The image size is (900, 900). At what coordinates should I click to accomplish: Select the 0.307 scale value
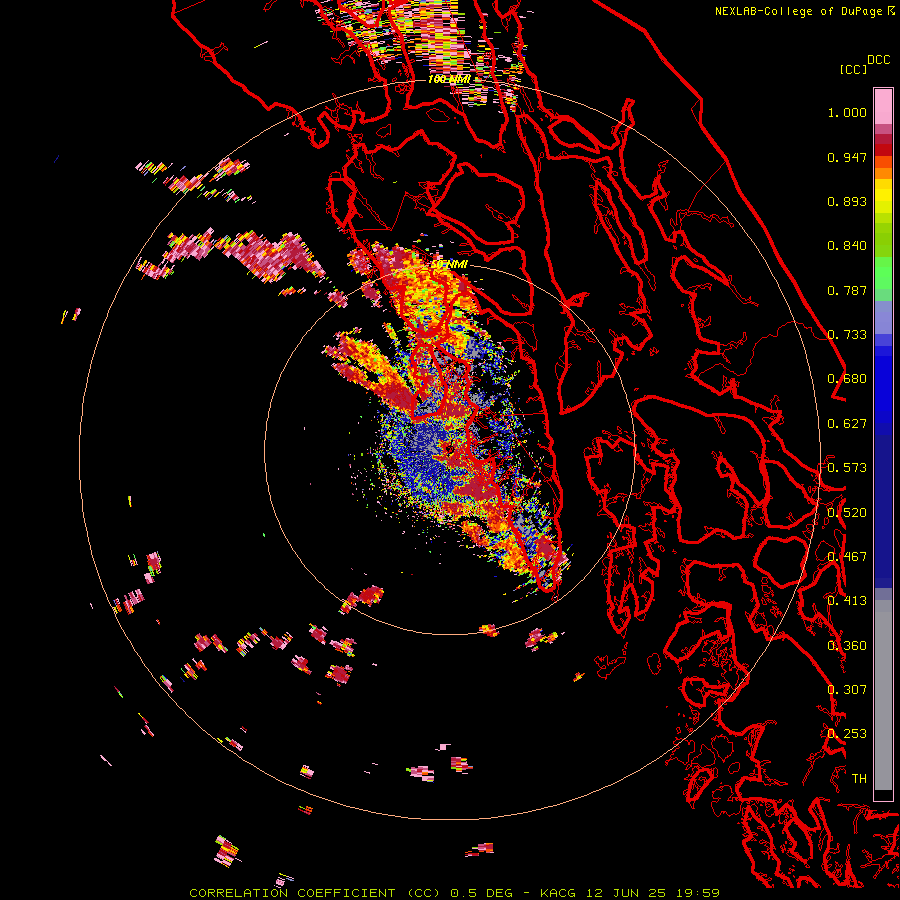tap(847, 690)
